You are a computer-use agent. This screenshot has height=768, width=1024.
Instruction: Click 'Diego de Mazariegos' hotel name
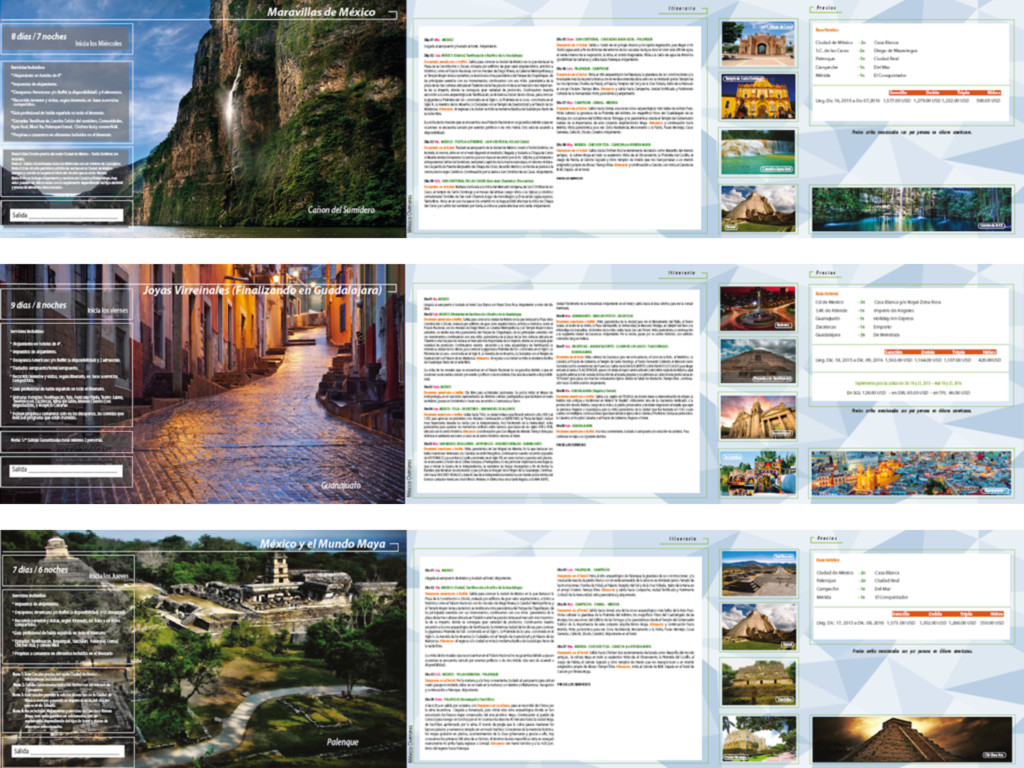(895, 50)
